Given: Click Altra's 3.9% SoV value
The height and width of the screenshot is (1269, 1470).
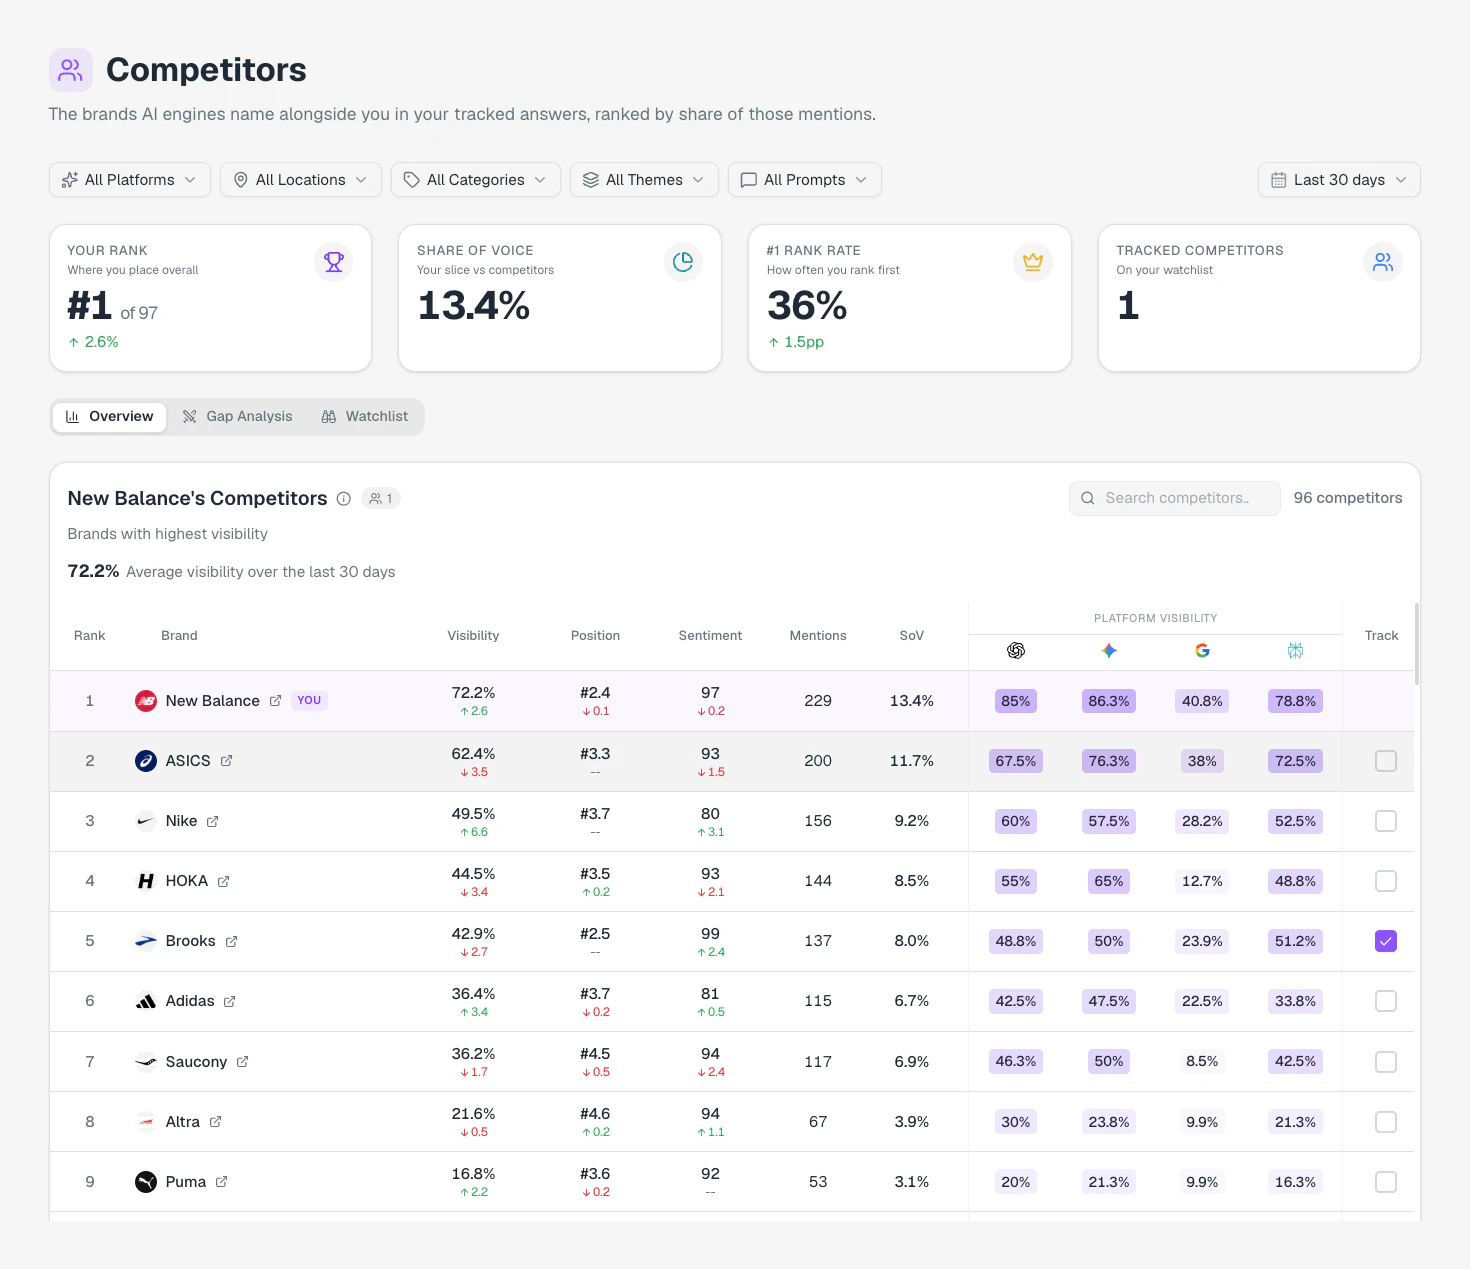Looking at the screenshot, I should [912, 1122].
